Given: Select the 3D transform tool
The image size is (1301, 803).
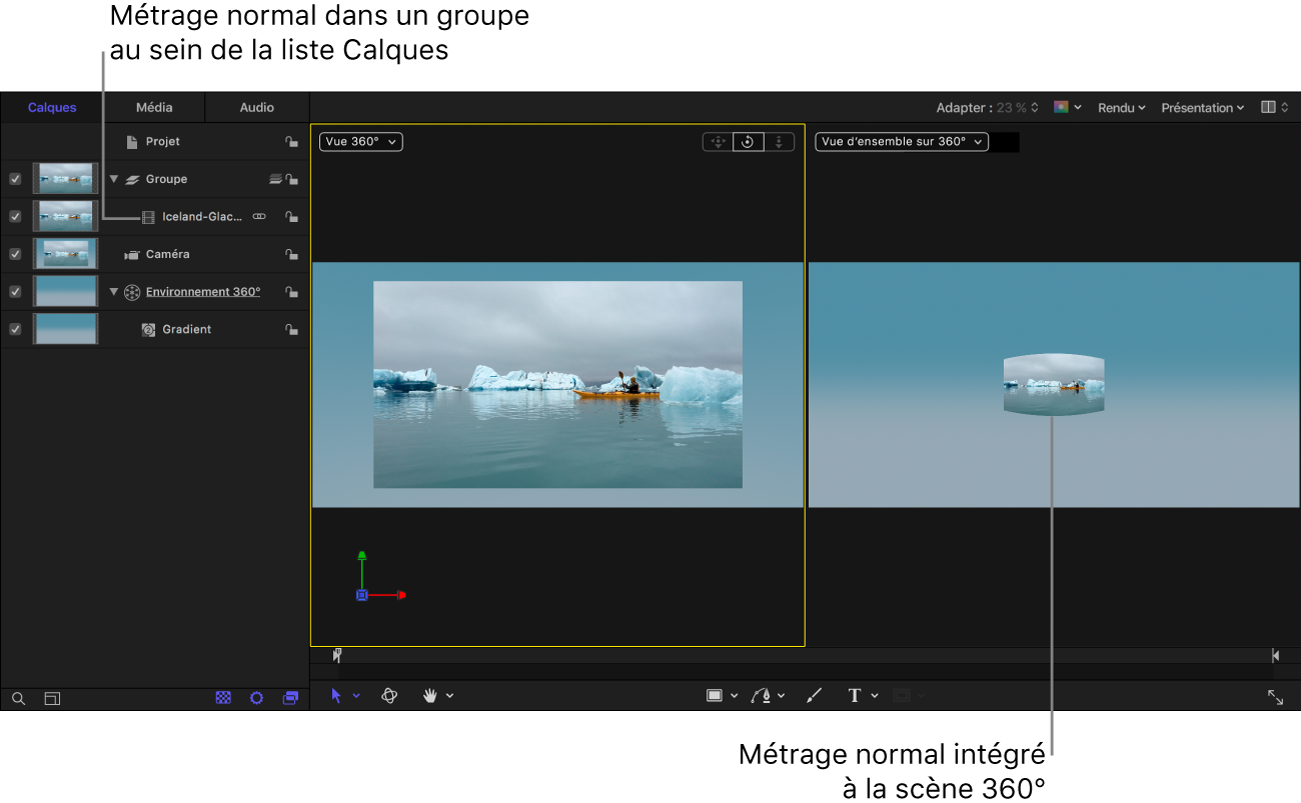Looking at the screenshot, I should [390, 696].
